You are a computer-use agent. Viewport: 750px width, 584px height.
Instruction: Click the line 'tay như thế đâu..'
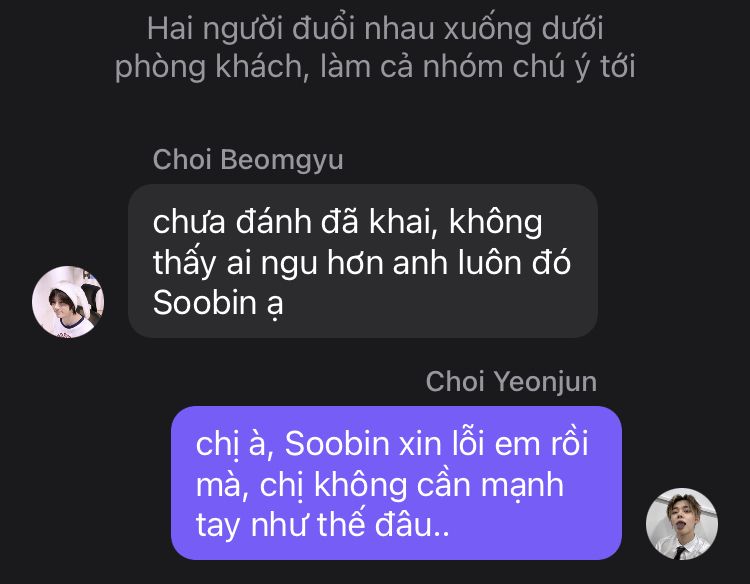[322, 525]
